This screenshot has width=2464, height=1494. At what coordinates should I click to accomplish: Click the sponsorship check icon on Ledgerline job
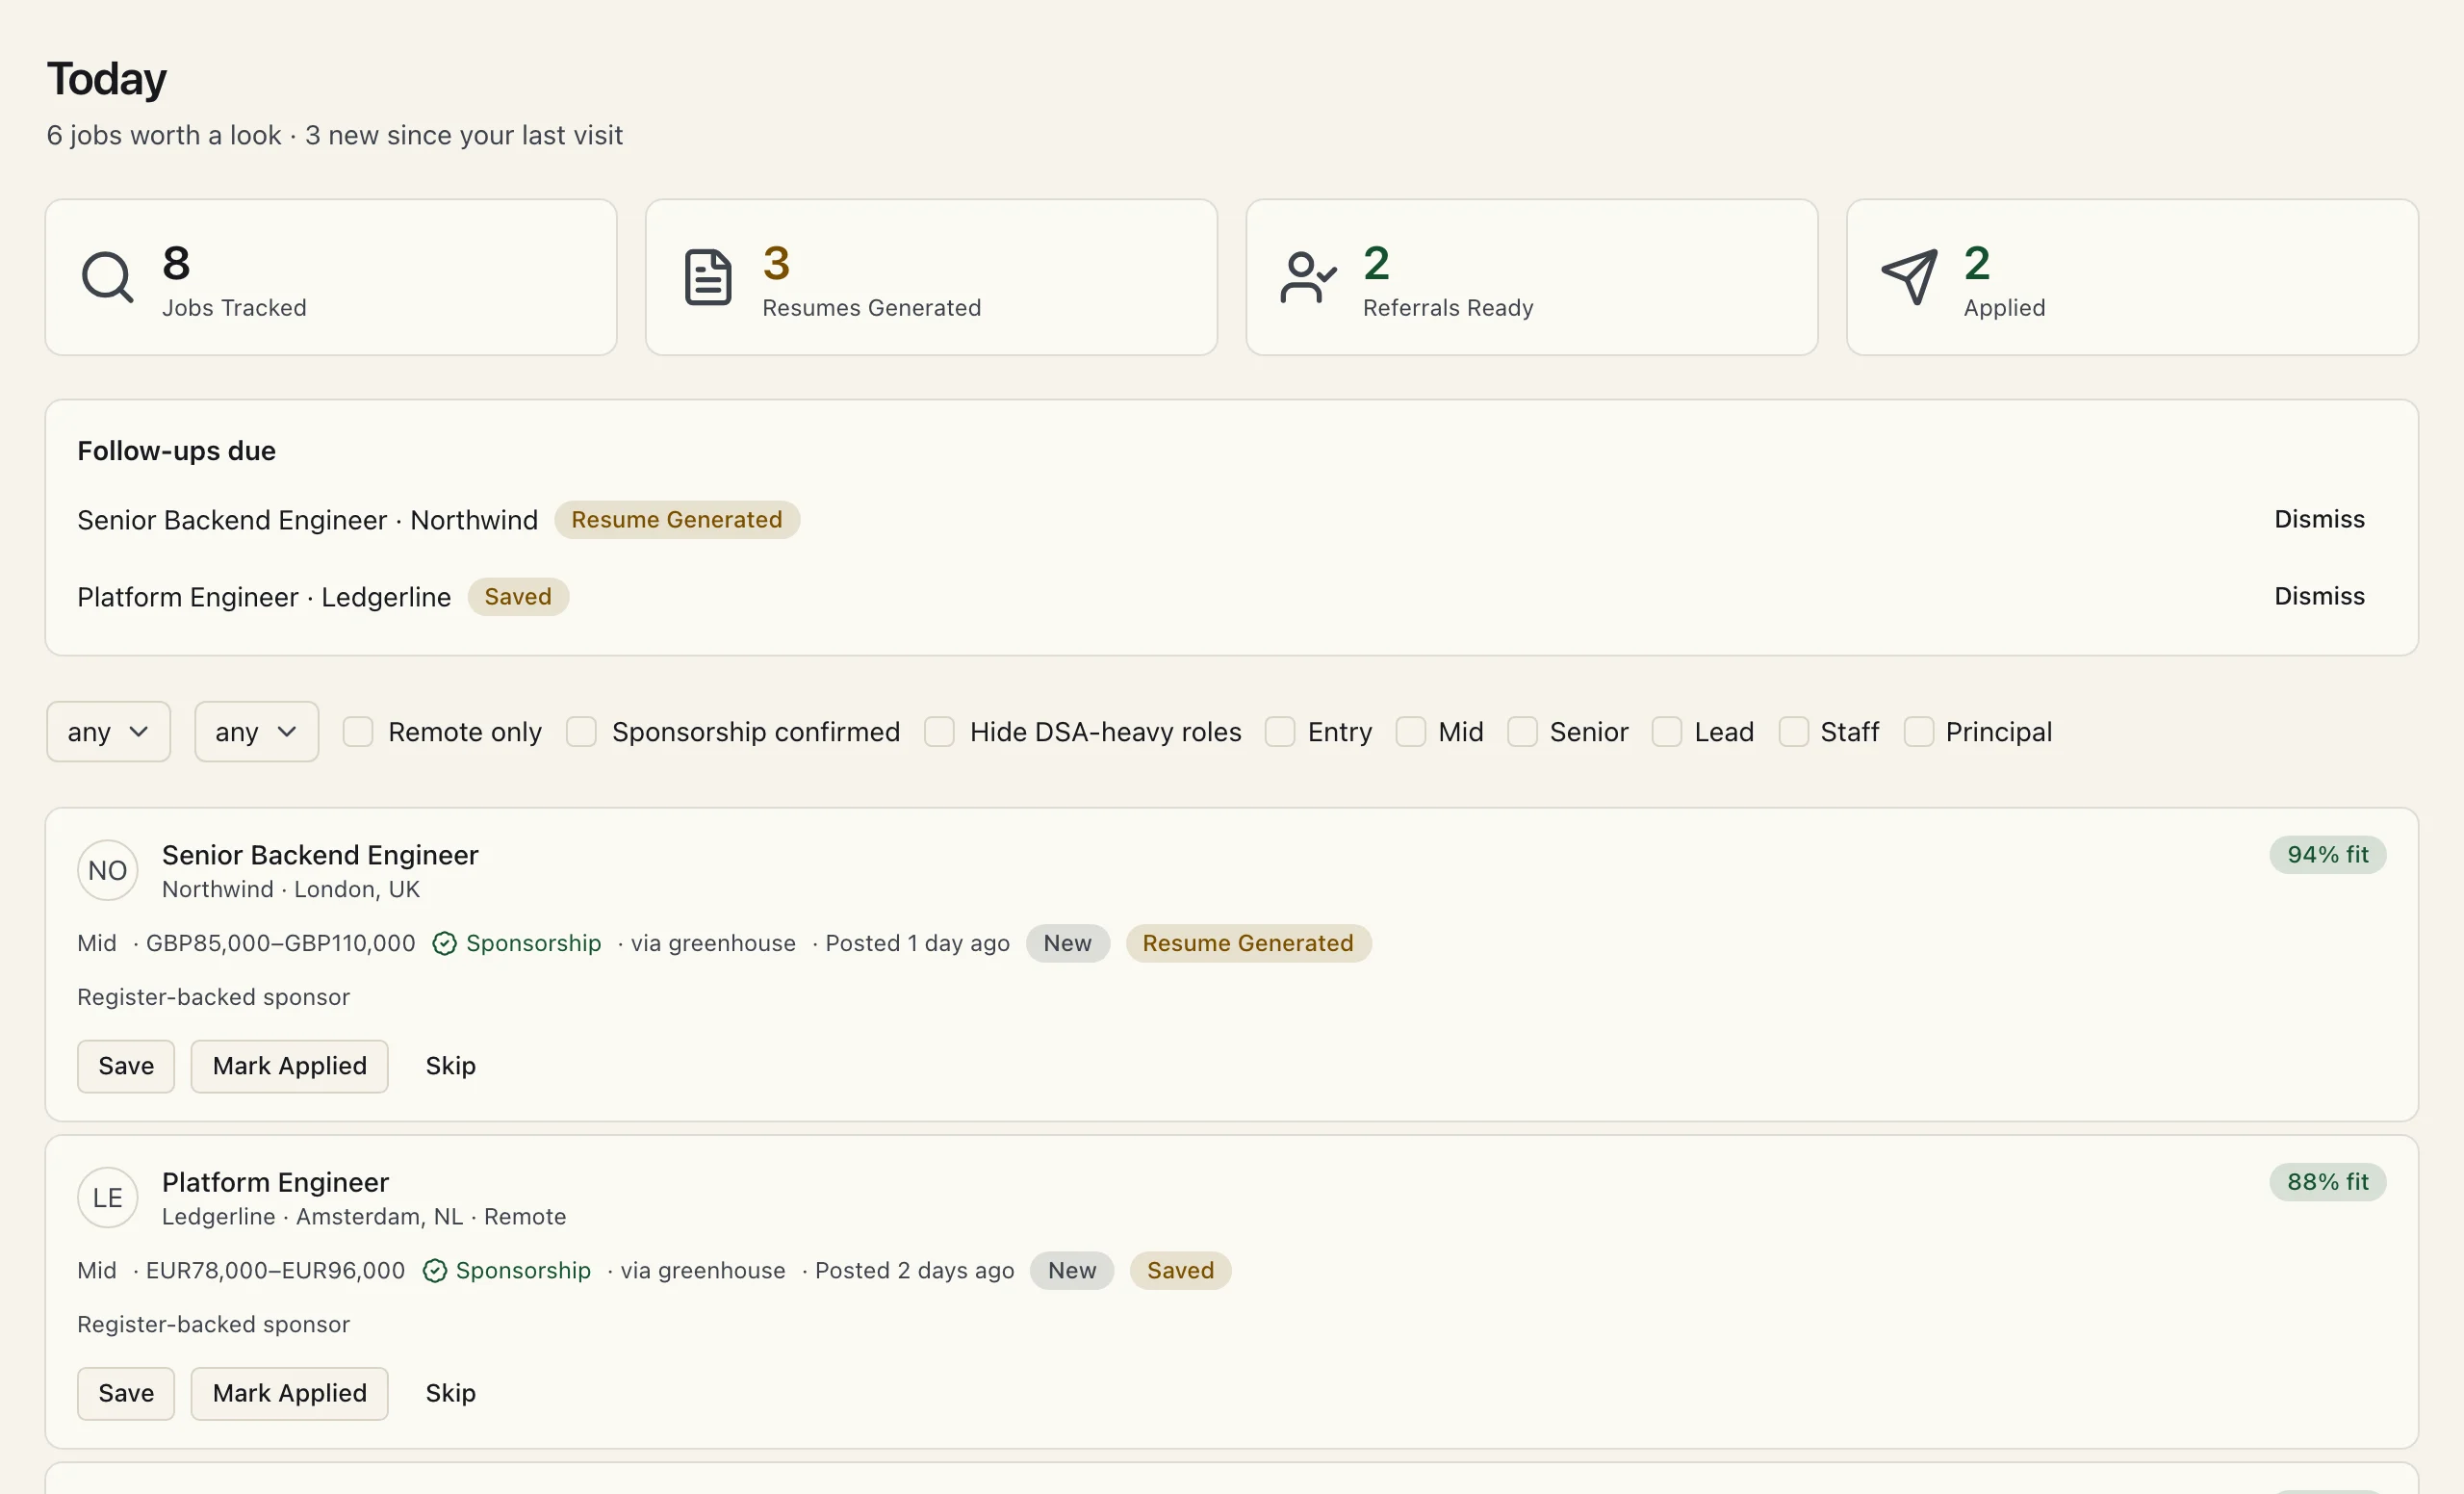[x=434, y=1271]
